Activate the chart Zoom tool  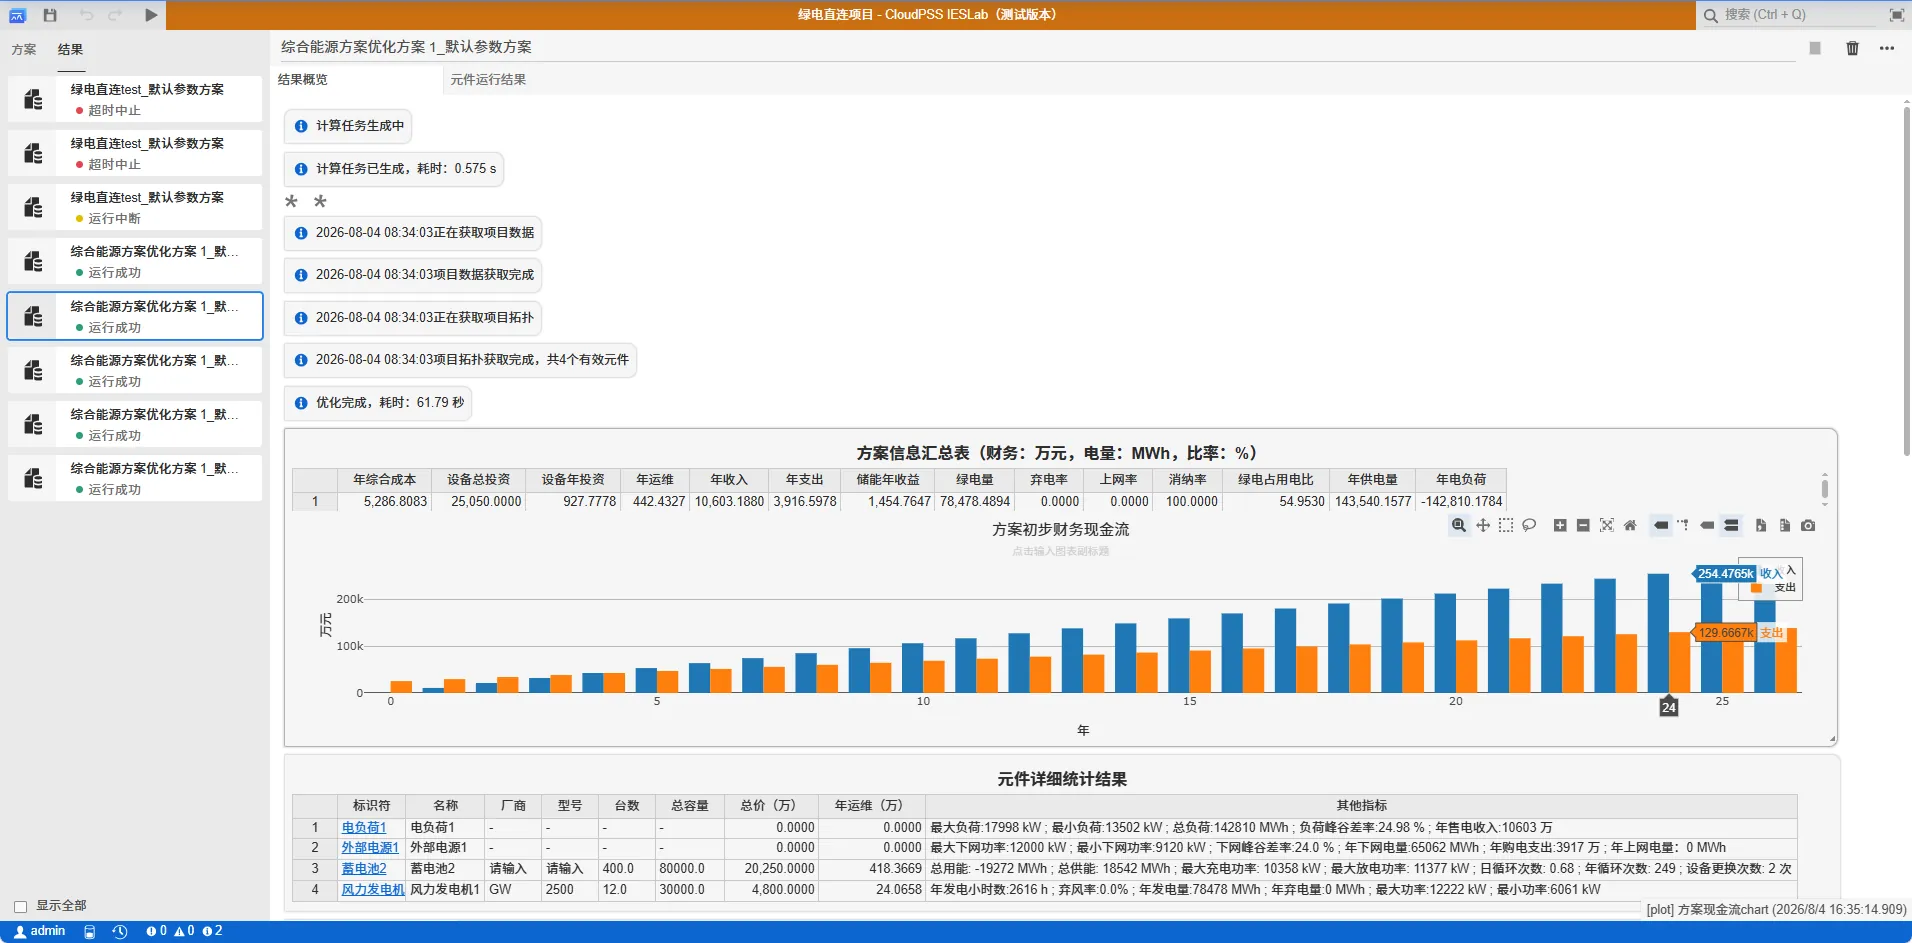coord(1459,525)
